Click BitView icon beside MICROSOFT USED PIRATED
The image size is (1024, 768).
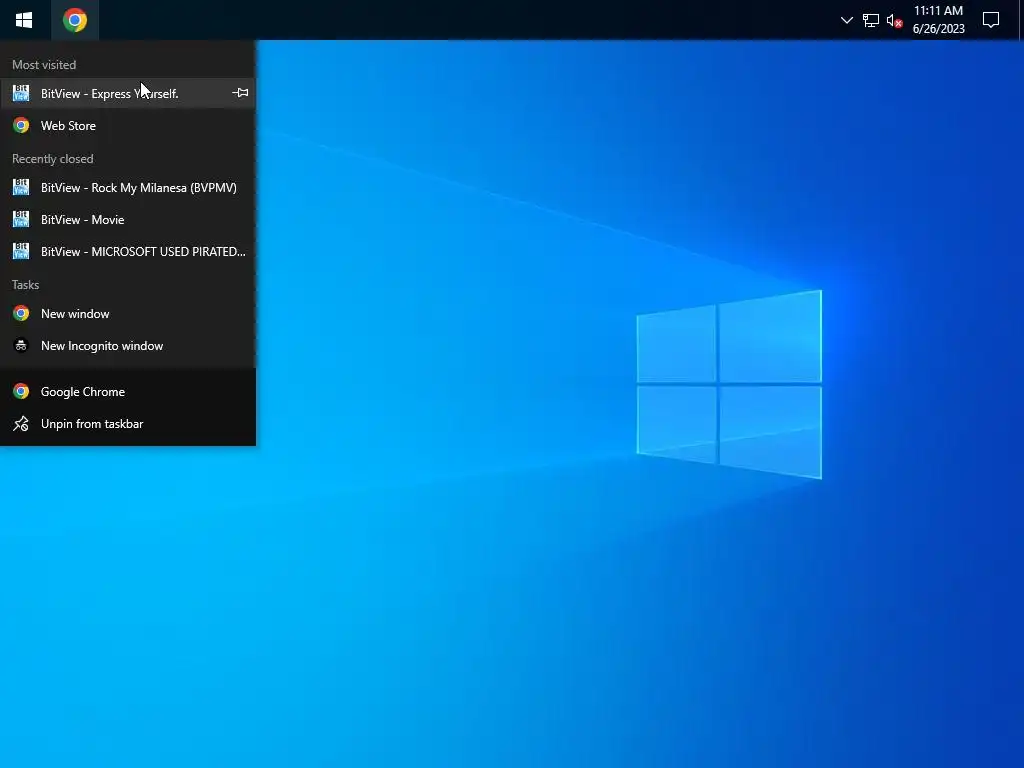(21, 251)
